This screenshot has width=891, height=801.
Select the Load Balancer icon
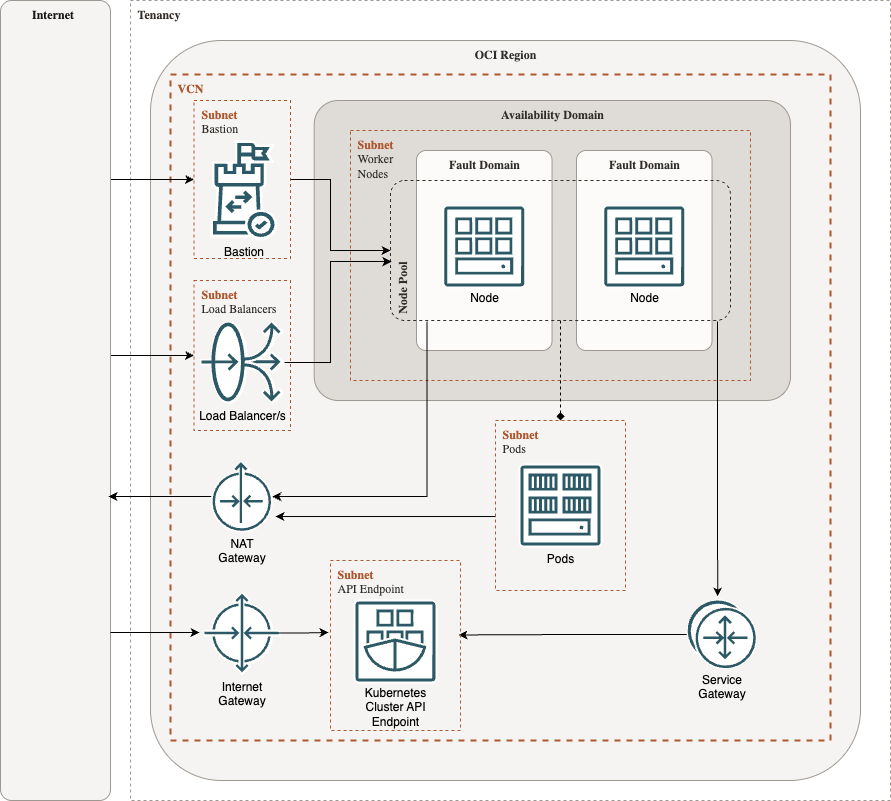coord(242,361)
